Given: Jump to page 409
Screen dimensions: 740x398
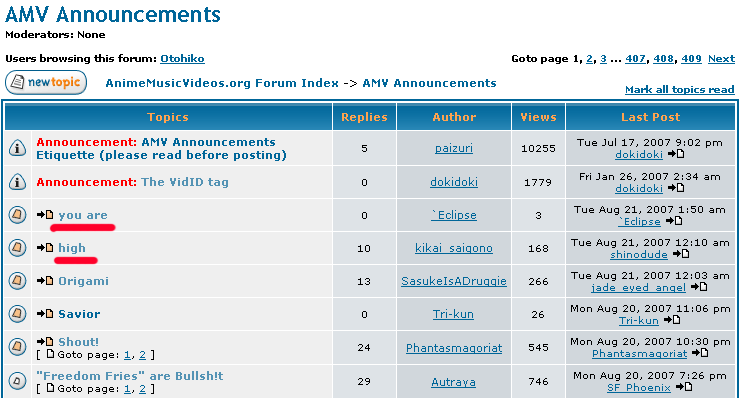Looking at the screenshot, I should 691,59.
